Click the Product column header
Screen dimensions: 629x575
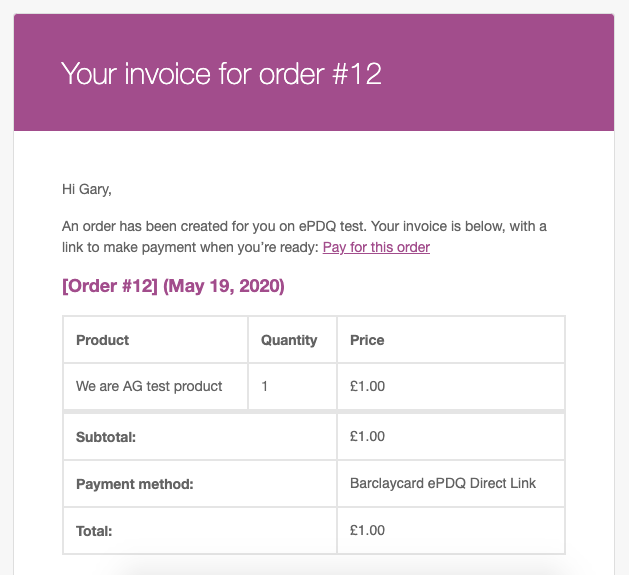(102, 340)
